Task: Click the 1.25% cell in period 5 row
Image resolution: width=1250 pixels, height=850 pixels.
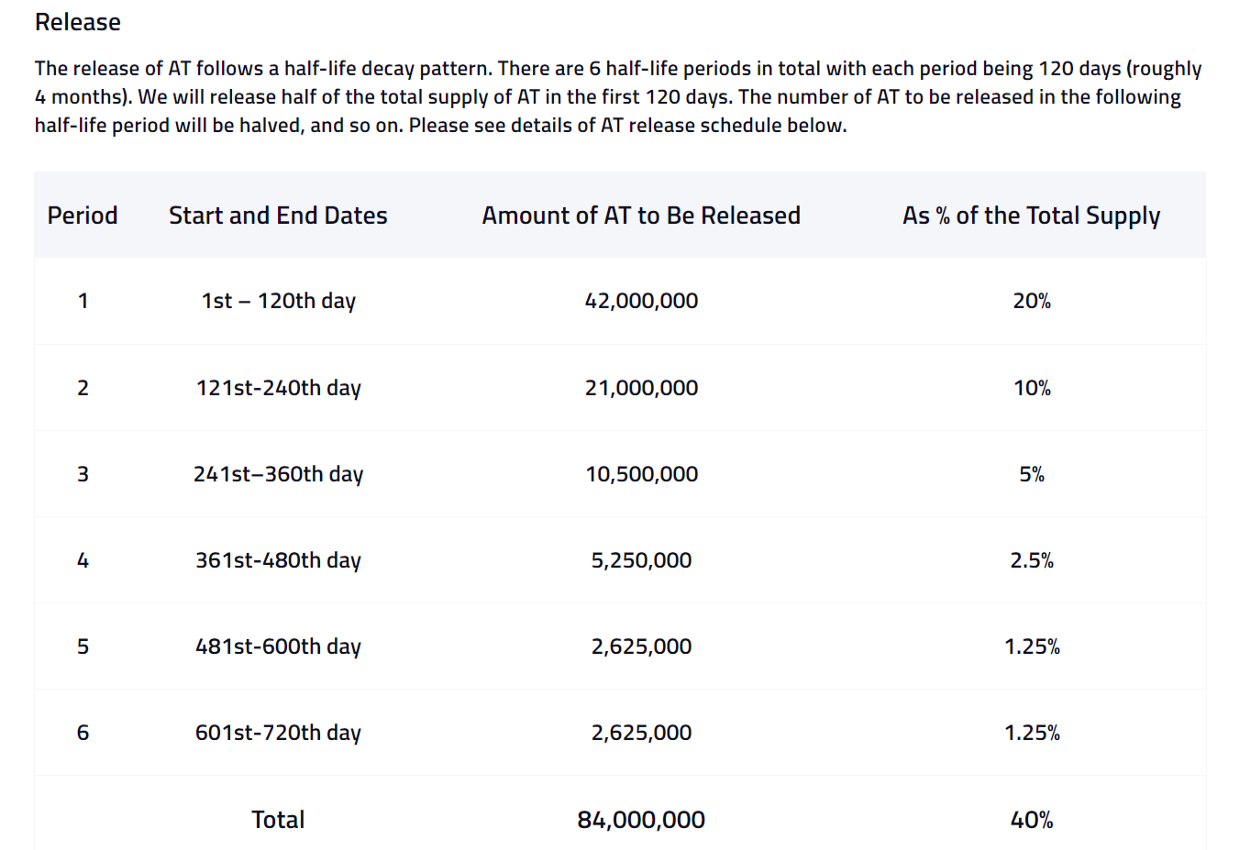Action: 1031,646
